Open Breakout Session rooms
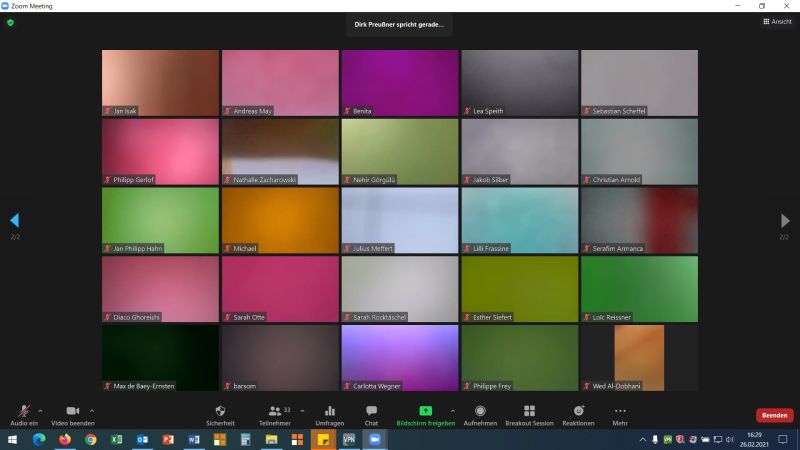This screenshot has height=450, width=800. (x=529, y=414)
